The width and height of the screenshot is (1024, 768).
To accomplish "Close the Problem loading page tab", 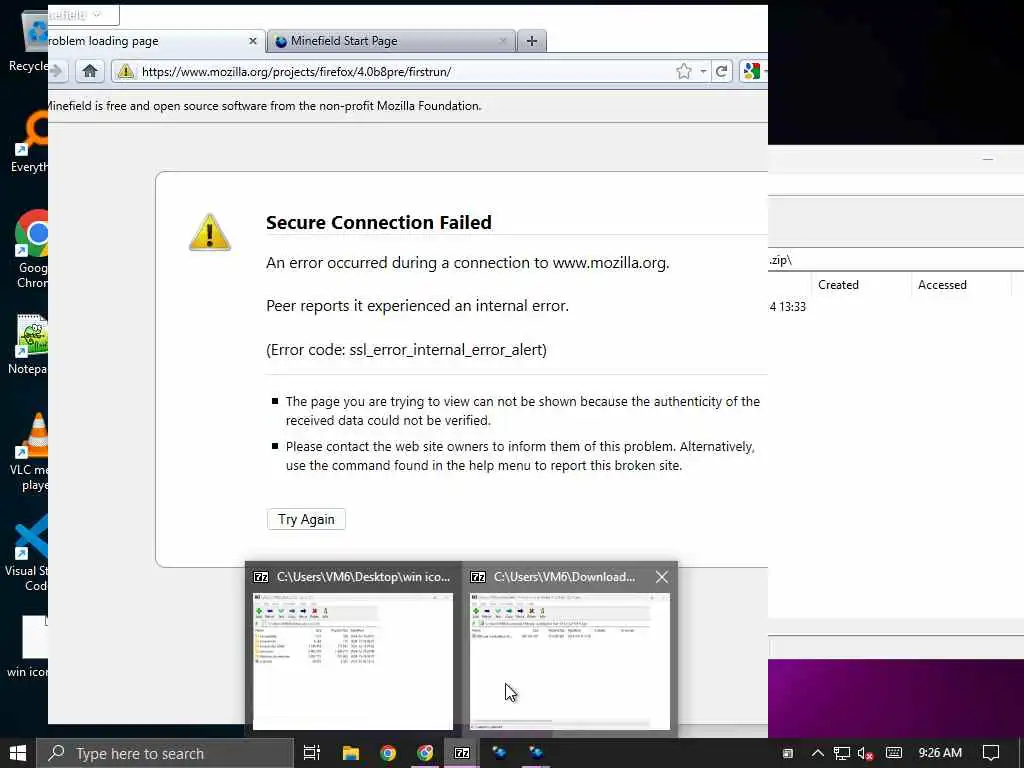I will pyautogui.click(x=253, y=41).
